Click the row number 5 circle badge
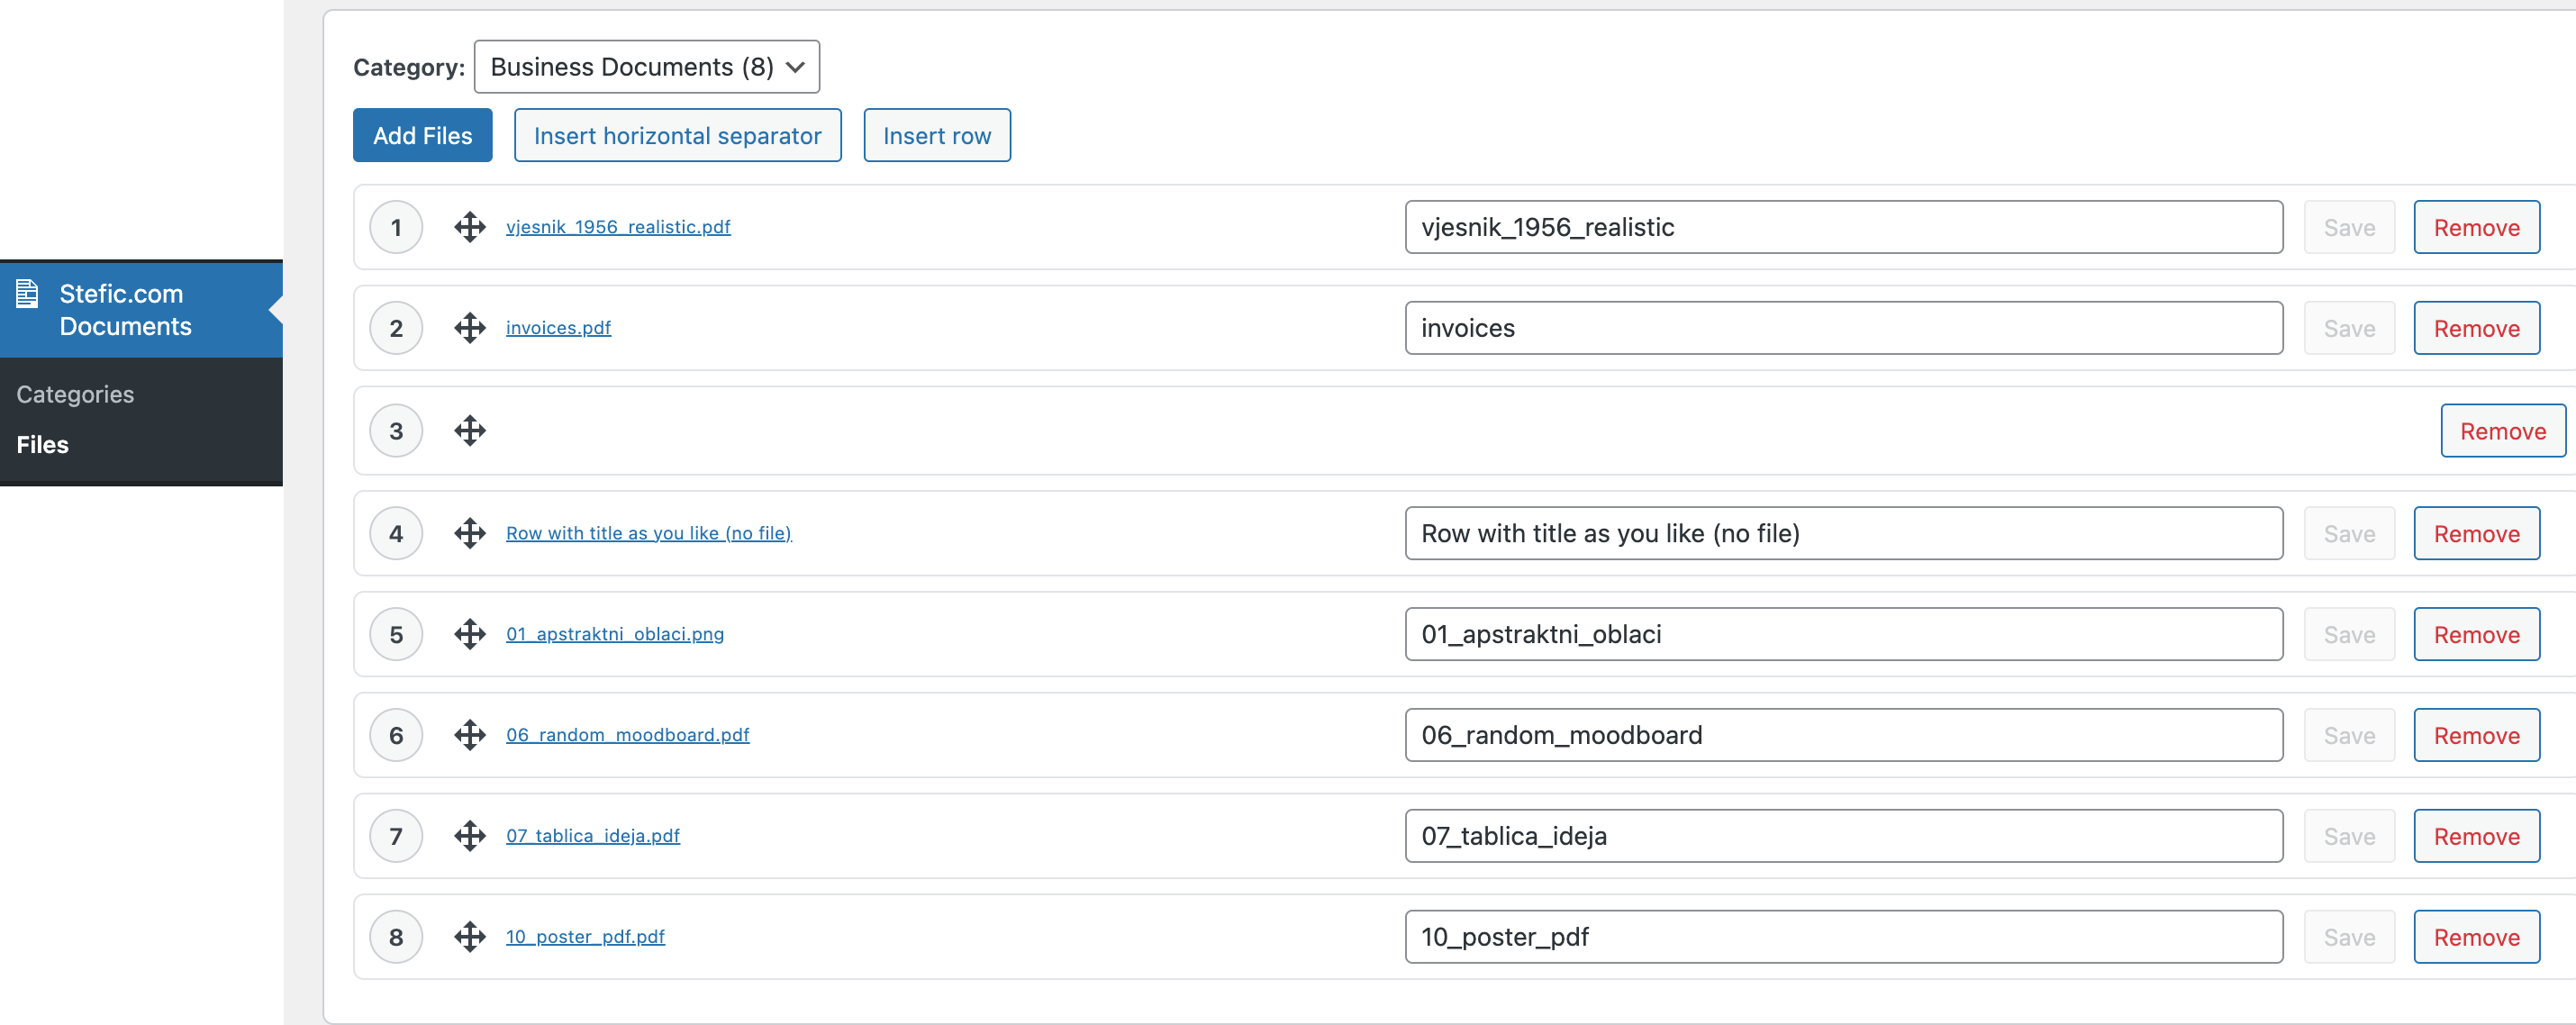2576x1025 pixels. tap(396, 634)
